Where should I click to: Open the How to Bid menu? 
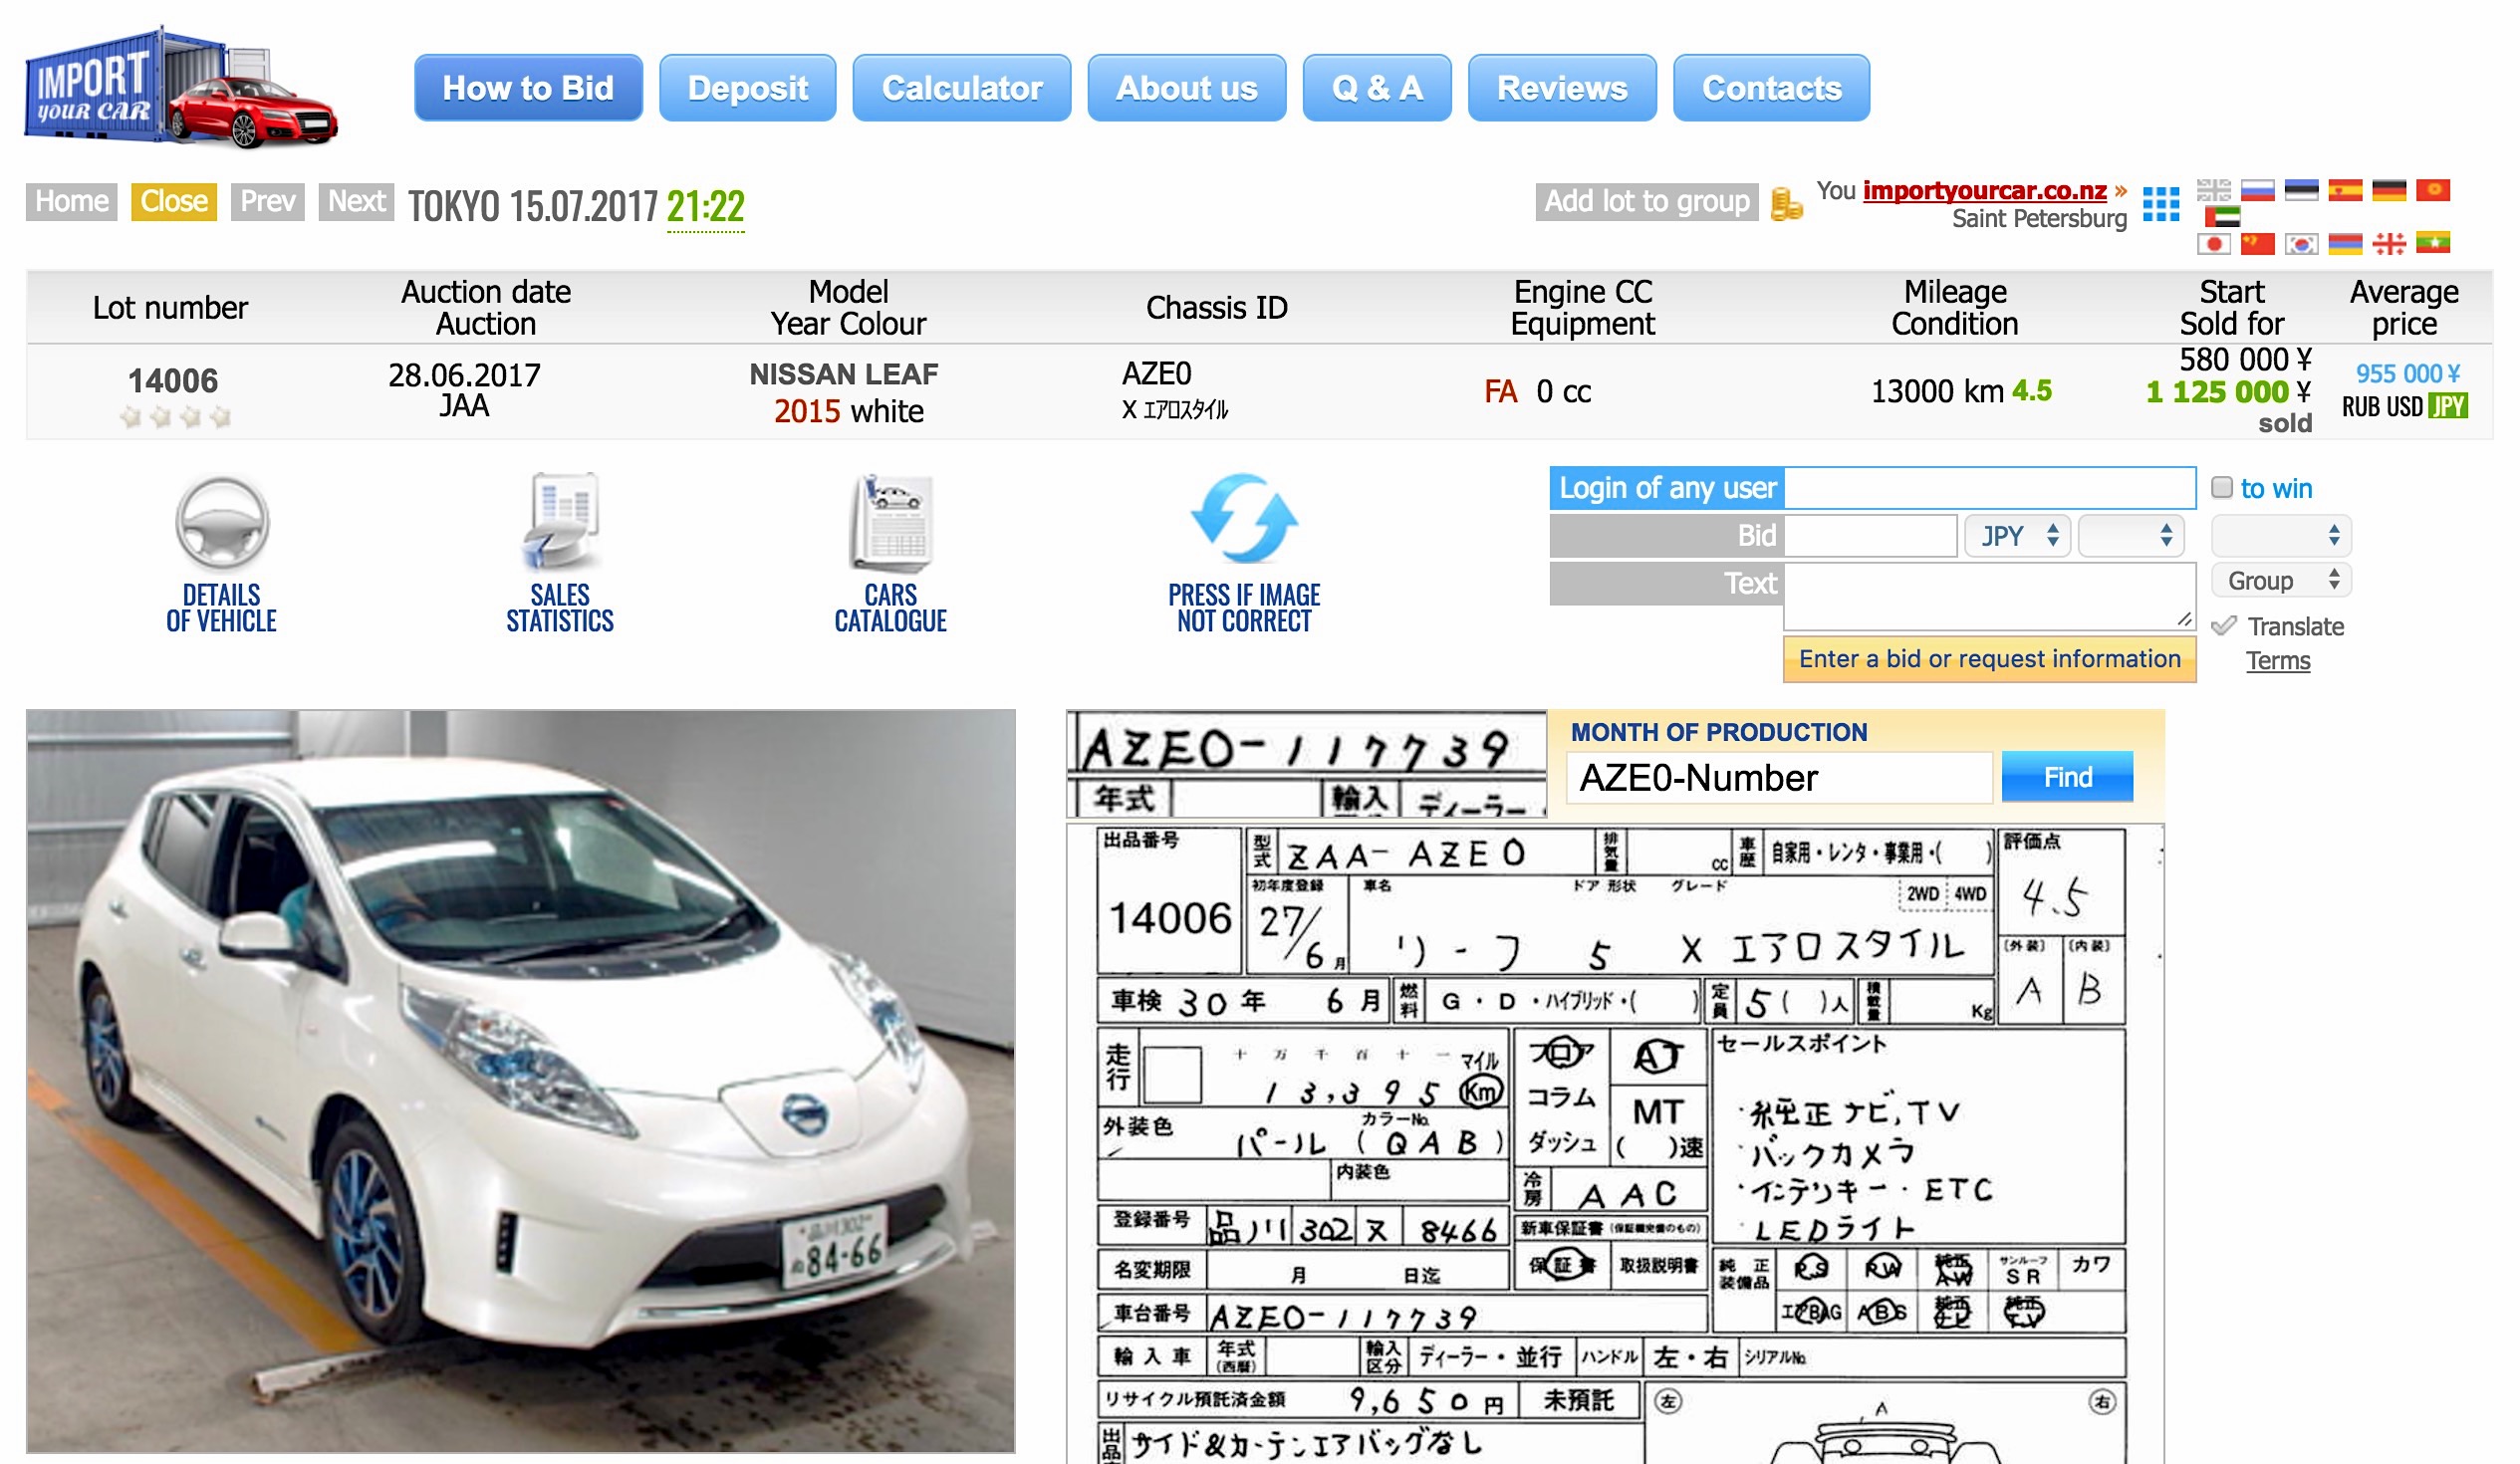click(x=528, y=88)
